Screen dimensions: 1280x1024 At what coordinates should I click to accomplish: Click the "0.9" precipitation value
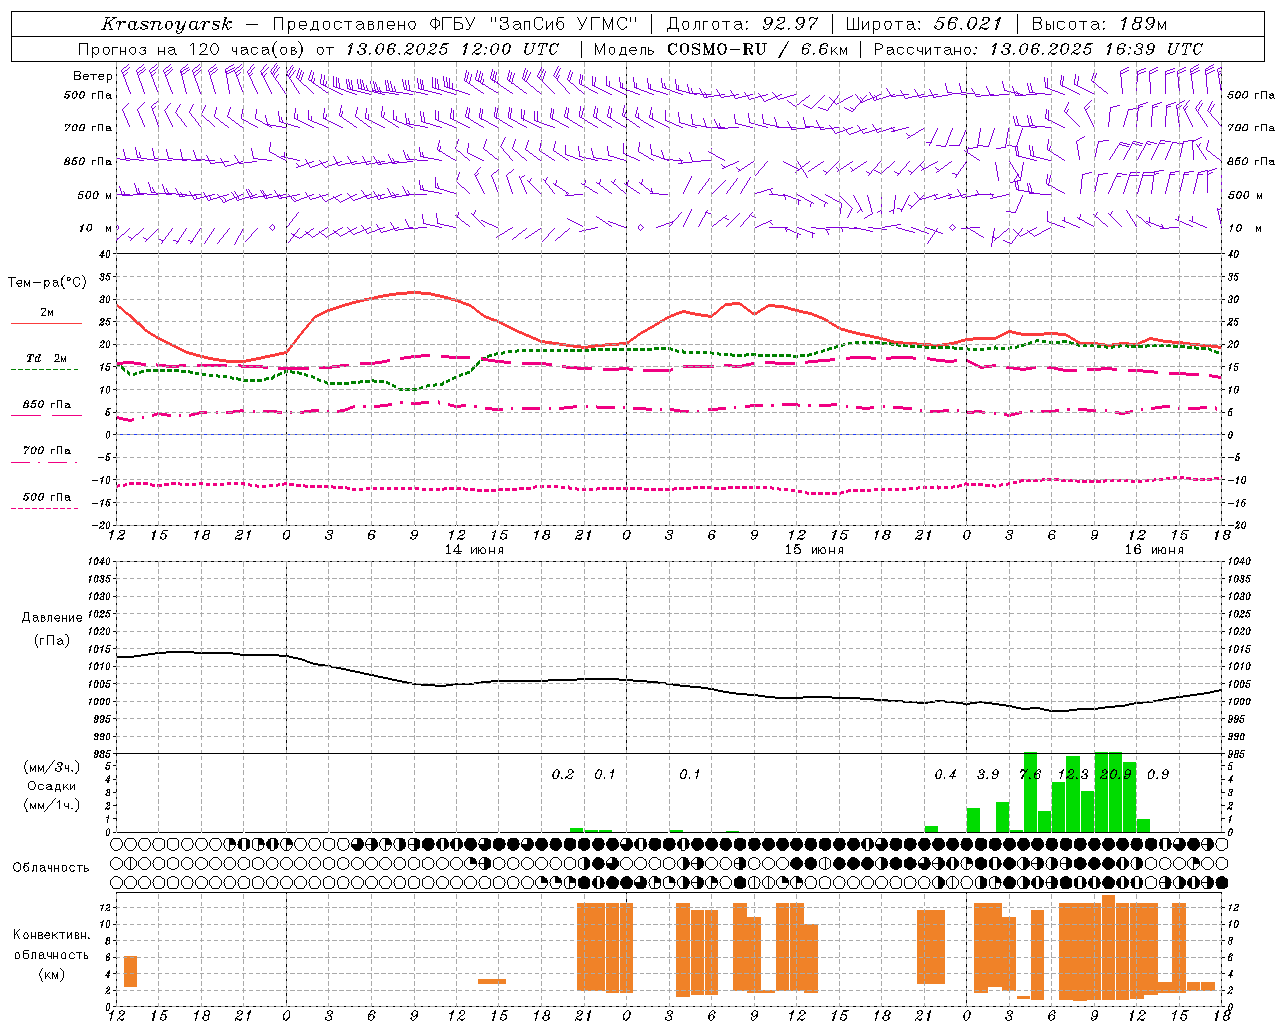1158,774
